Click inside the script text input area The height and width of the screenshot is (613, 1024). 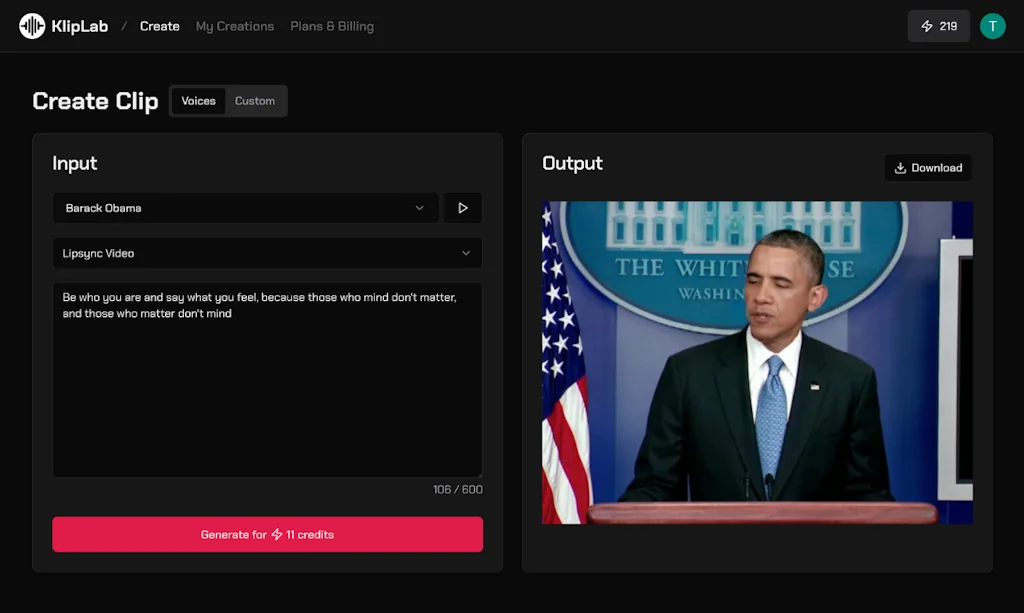pos(267,380)
